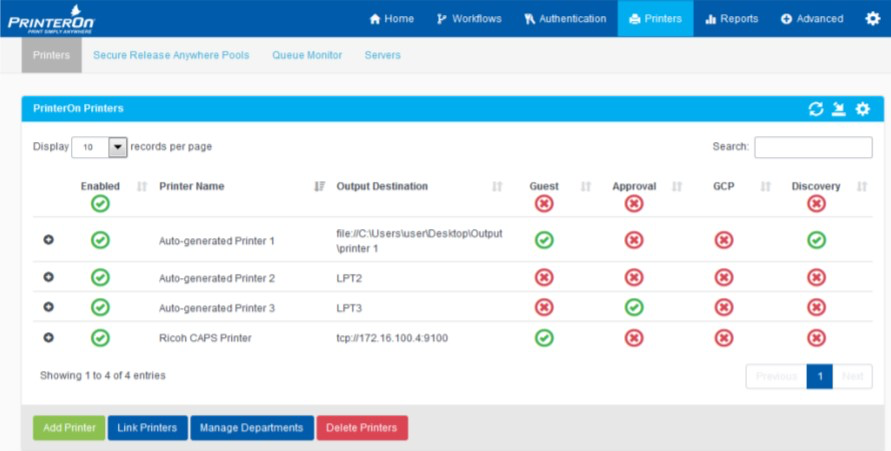Toggle GCP for Ricoh CAPS Printer
This screenshot has height=451, width=891.
[x=723, y=338]
